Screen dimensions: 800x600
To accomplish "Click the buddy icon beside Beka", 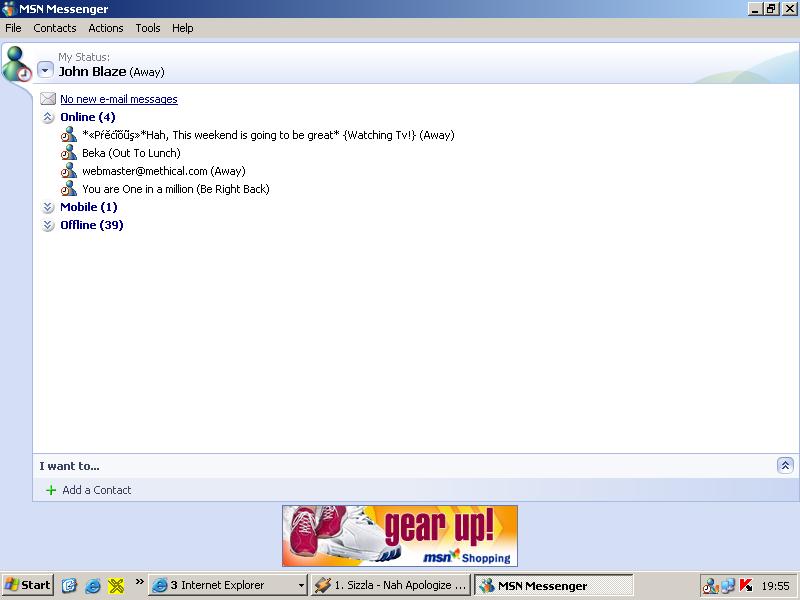I will click(x=69, y=153).
